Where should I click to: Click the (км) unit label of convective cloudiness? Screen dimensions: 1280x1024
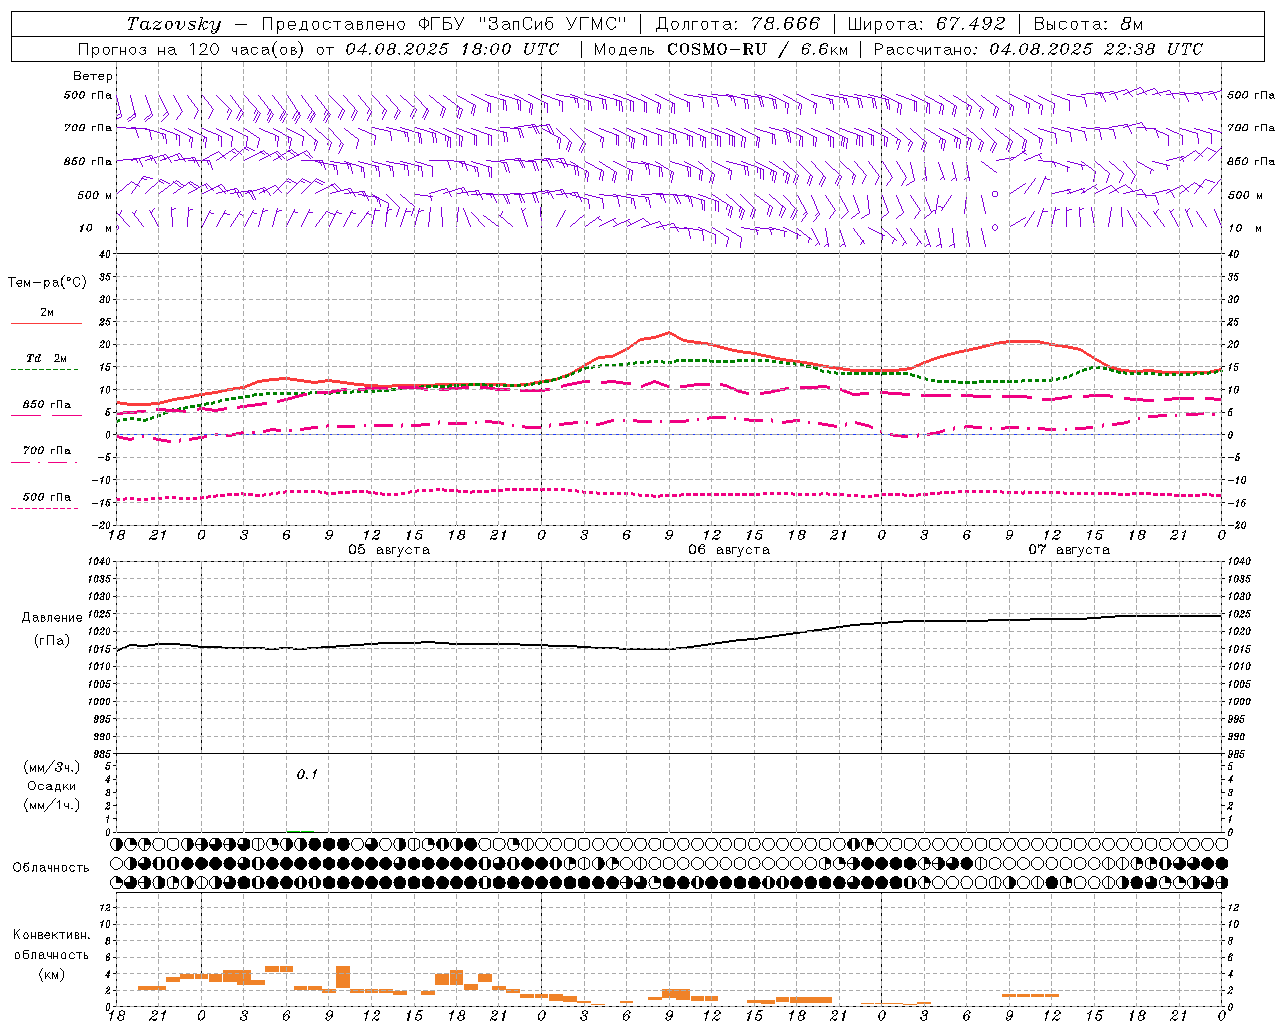pos(52,974)
